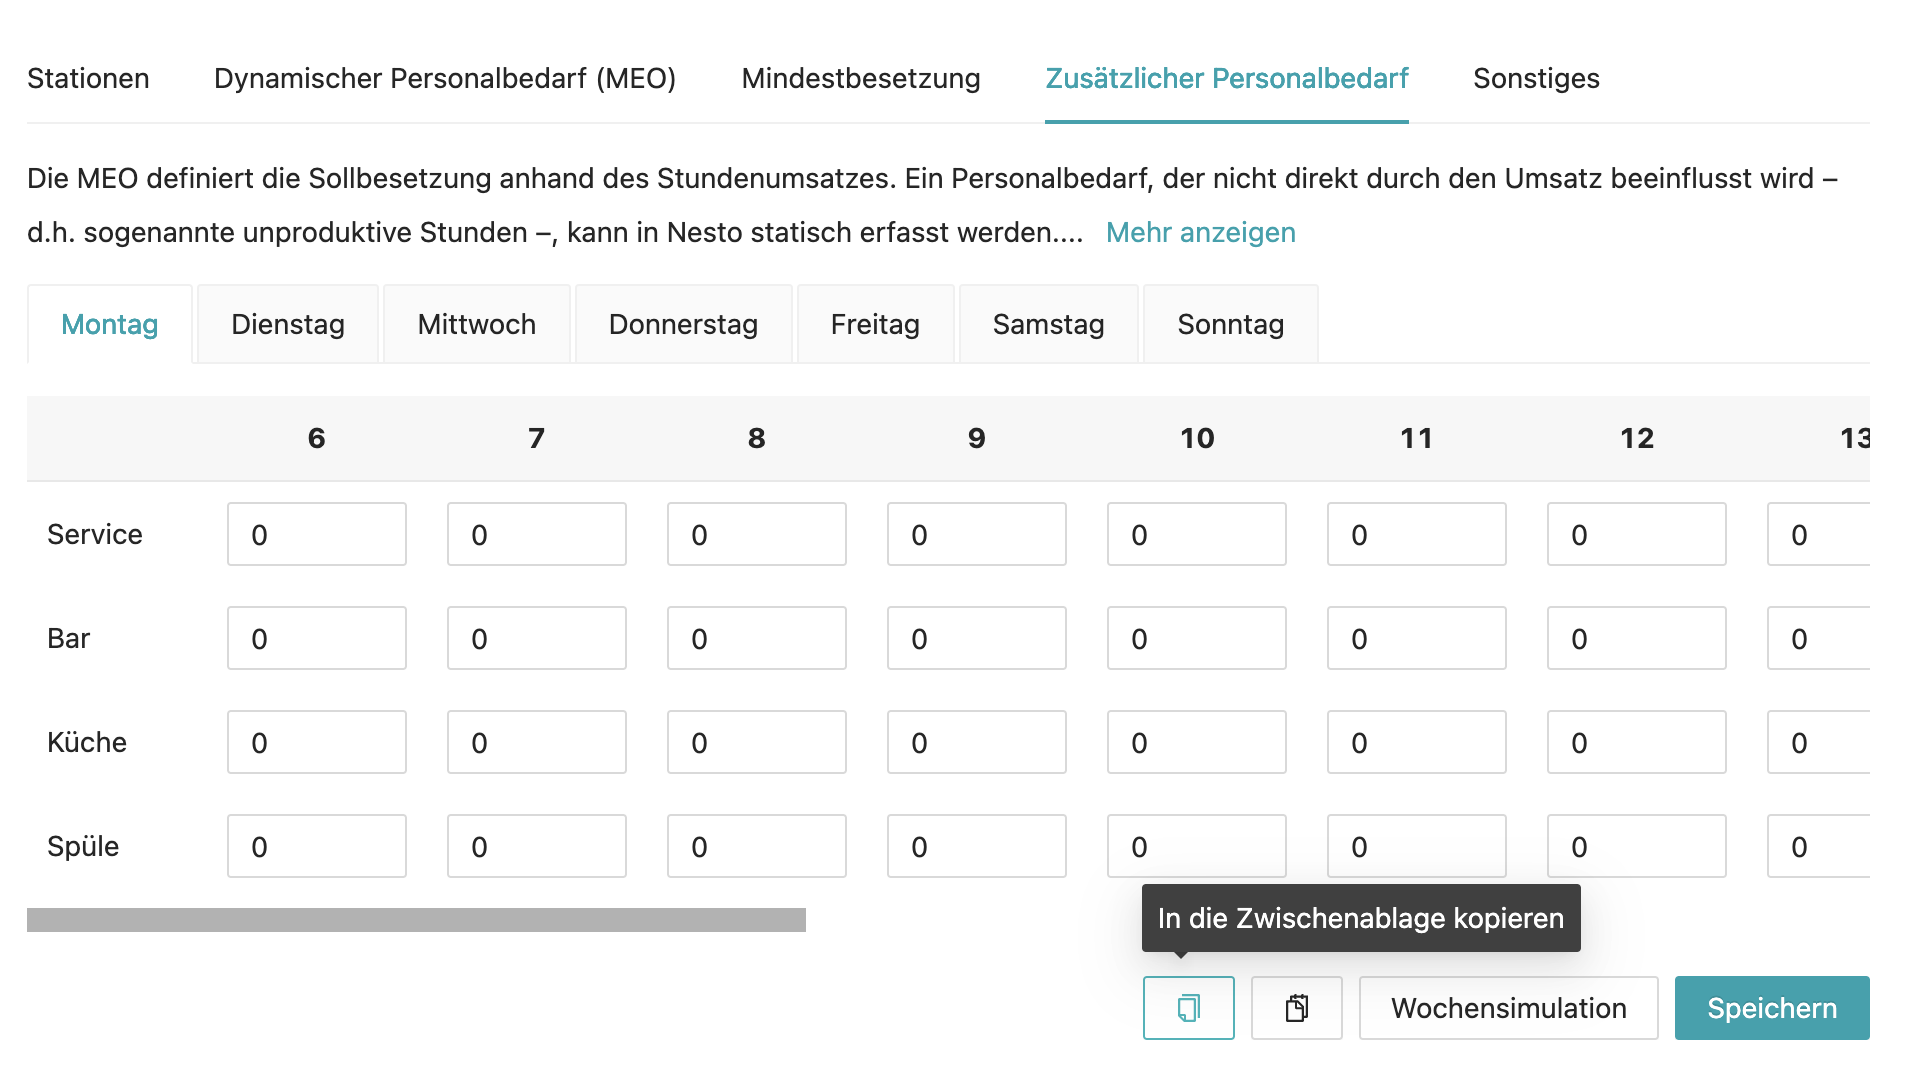Open the Donnerstag day tab
Image resolution: width=1910 pixels, height=1092 pixels.
[x=683, y=325]
